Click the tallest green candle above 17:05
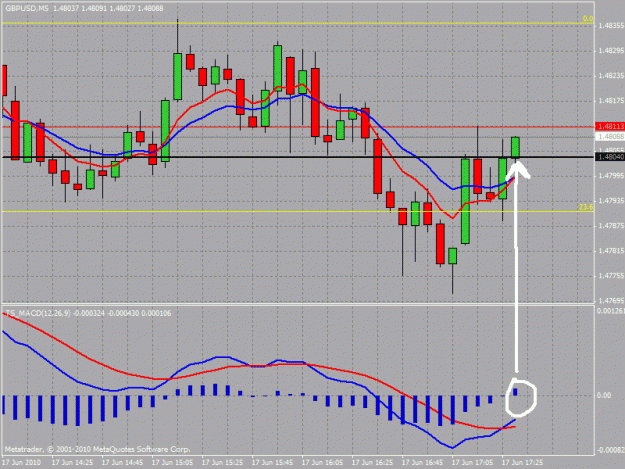 465,201
